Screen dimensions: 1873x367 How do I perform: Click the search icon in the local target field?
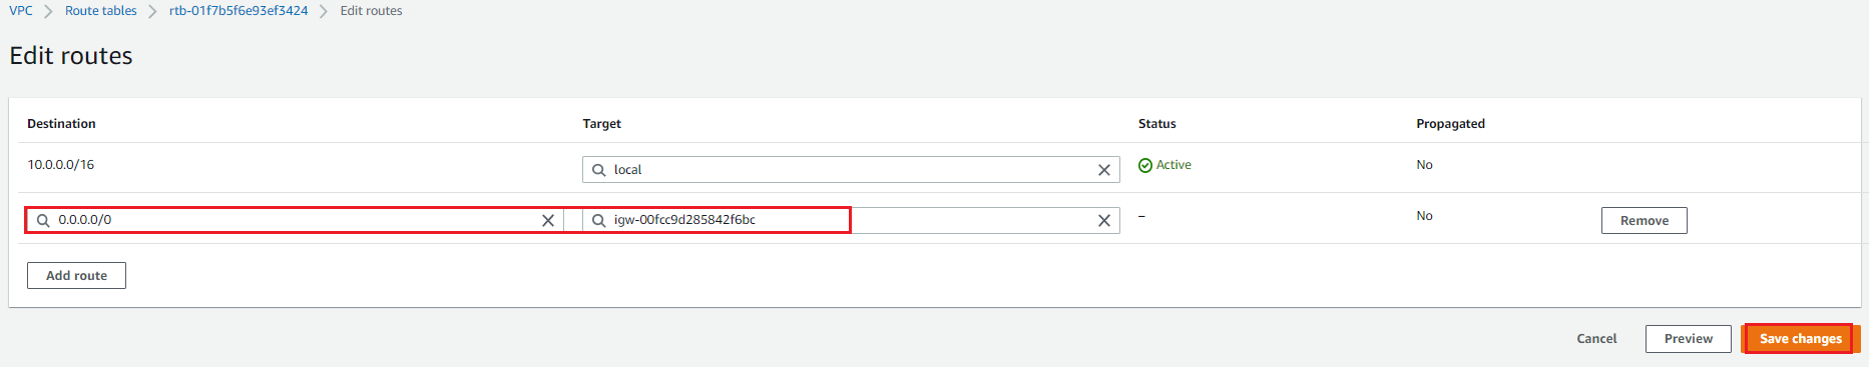[x=599, y=170]
